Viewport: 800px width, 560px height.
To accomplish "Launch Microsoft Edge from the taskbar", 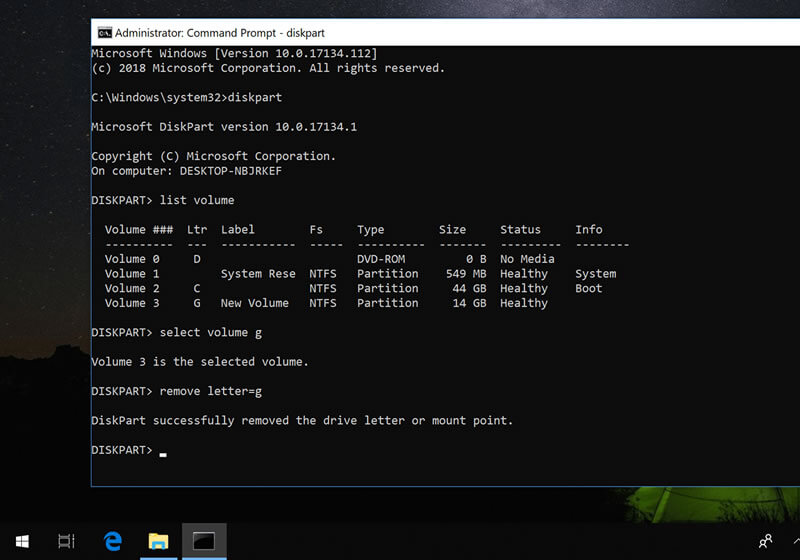I will [113, 541].
